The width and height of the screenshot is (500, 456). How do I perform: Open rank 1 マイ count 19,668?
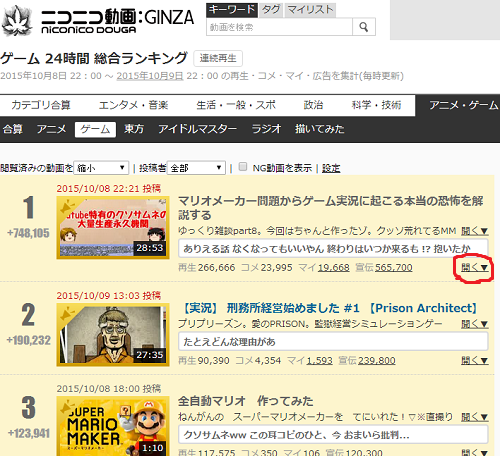tap(334, 268)
